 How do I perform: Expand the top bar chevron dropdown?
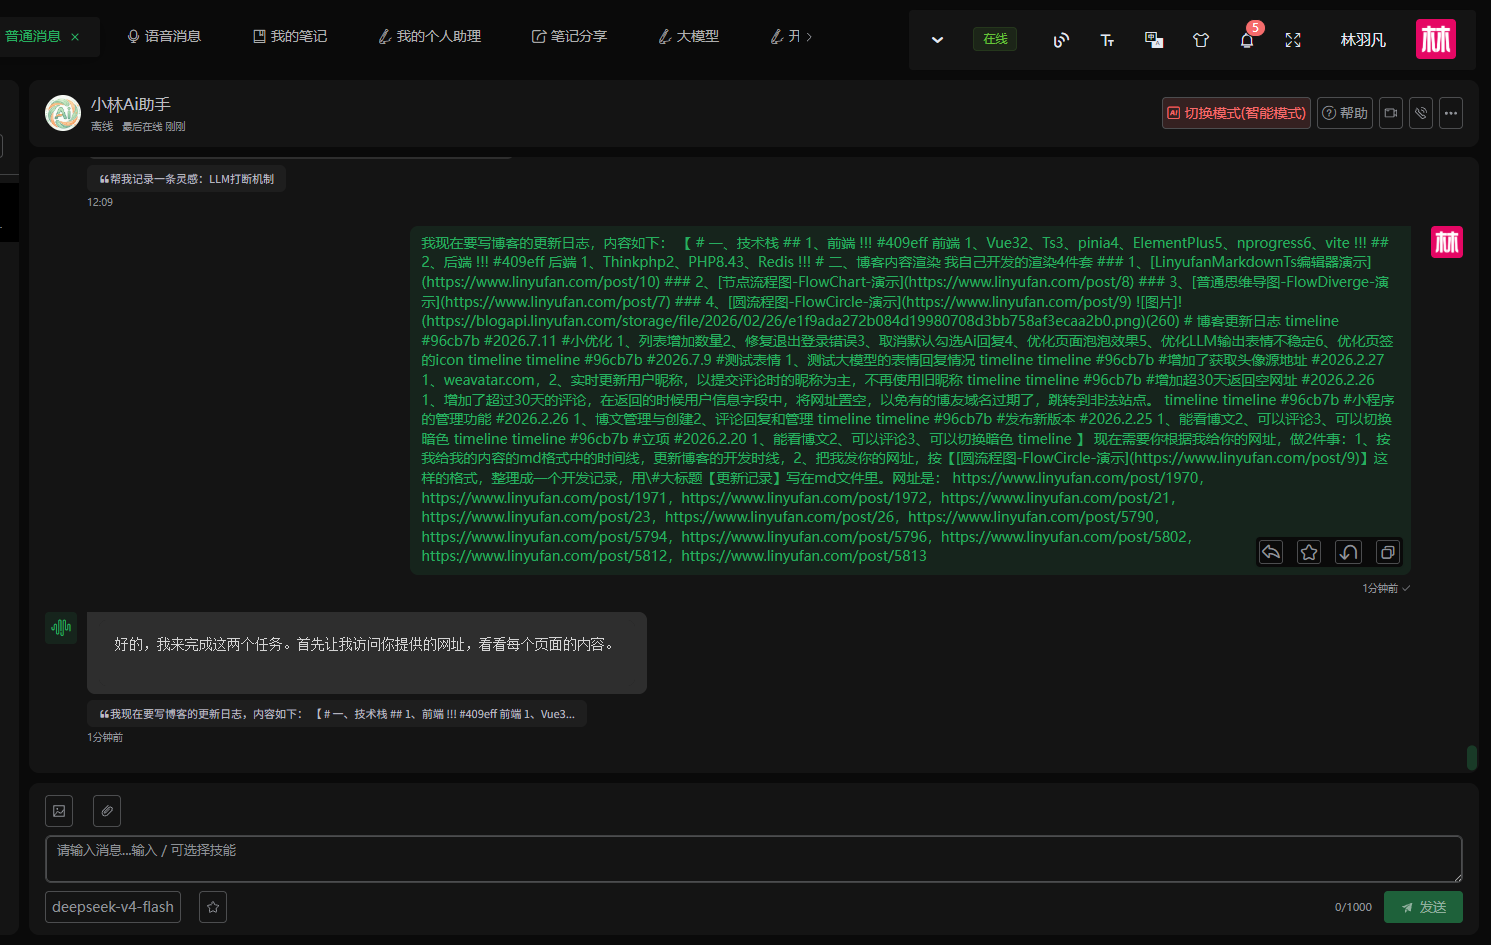pos(937,40)
